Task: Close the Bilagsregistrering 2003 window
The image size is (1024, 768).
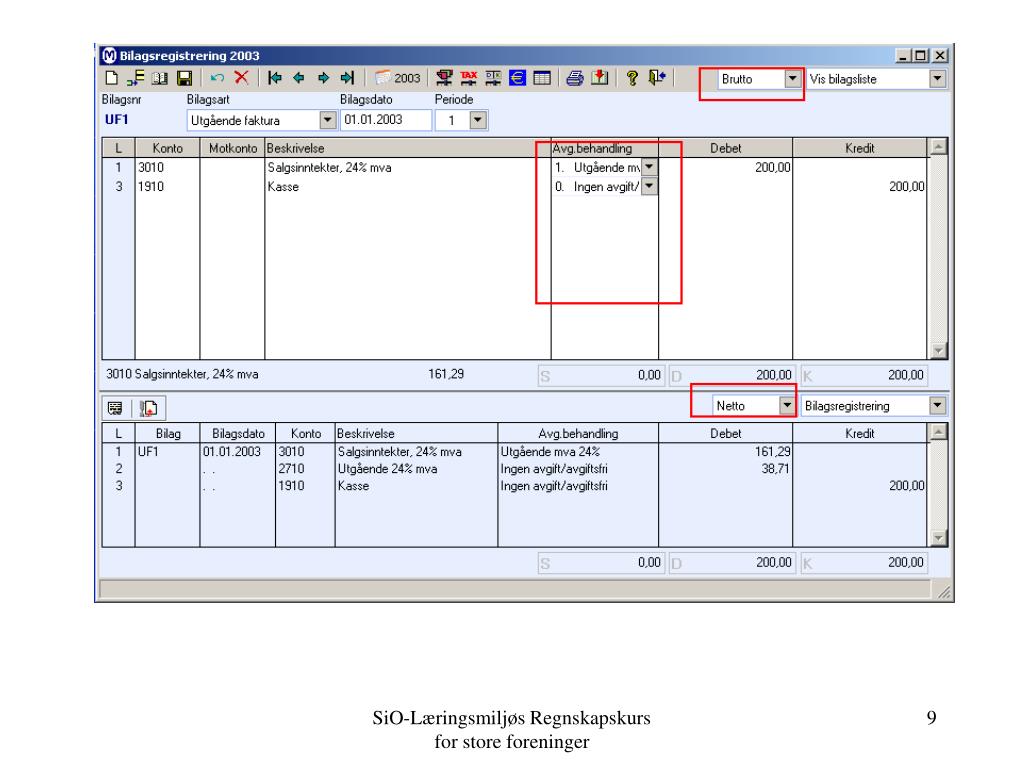Action: click(x=940, y=56)
